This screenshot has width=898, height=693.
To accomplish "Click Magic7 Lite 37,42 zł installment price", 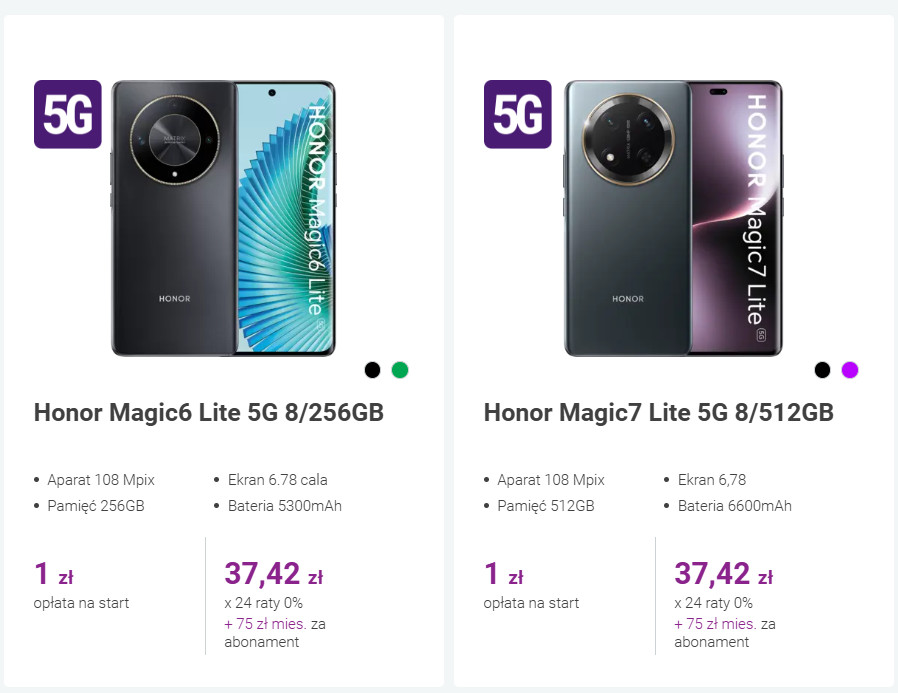I will (x=723, y=574).
